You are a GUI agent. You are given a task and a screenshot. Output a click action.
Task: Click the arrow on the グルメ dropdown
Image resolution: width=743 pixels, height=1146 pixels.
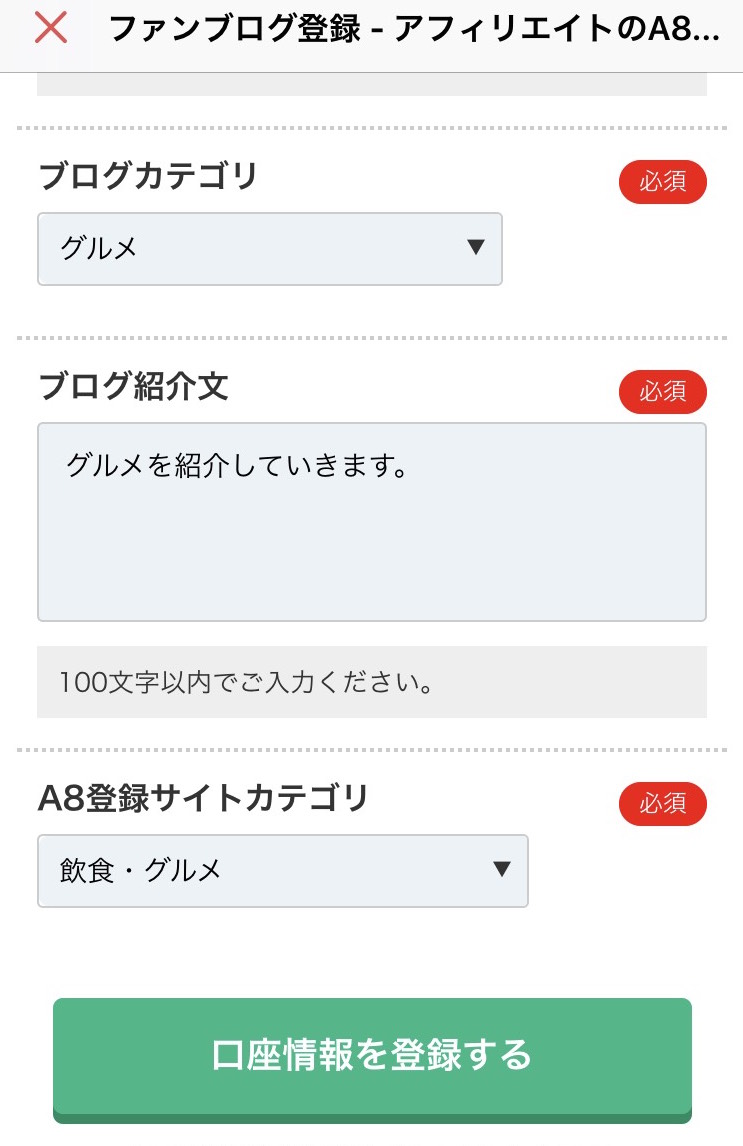tap(476, 247)
